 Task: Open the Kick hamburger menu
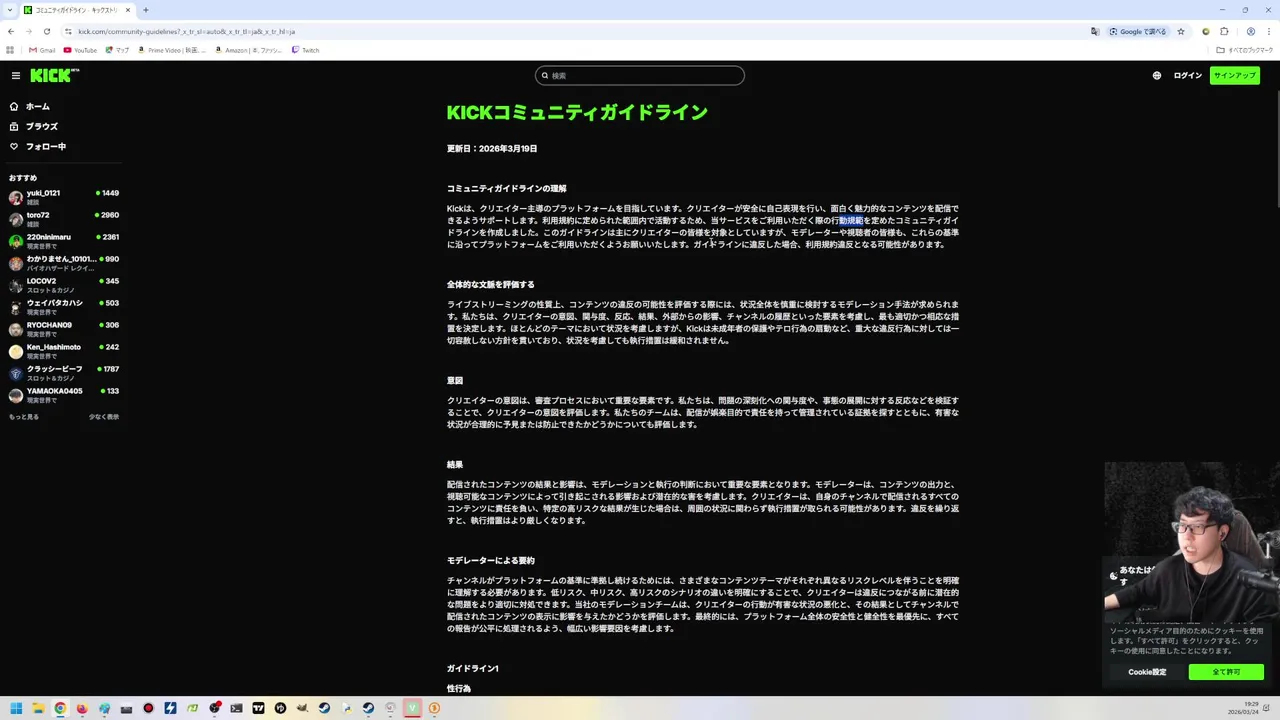(16, 75)
